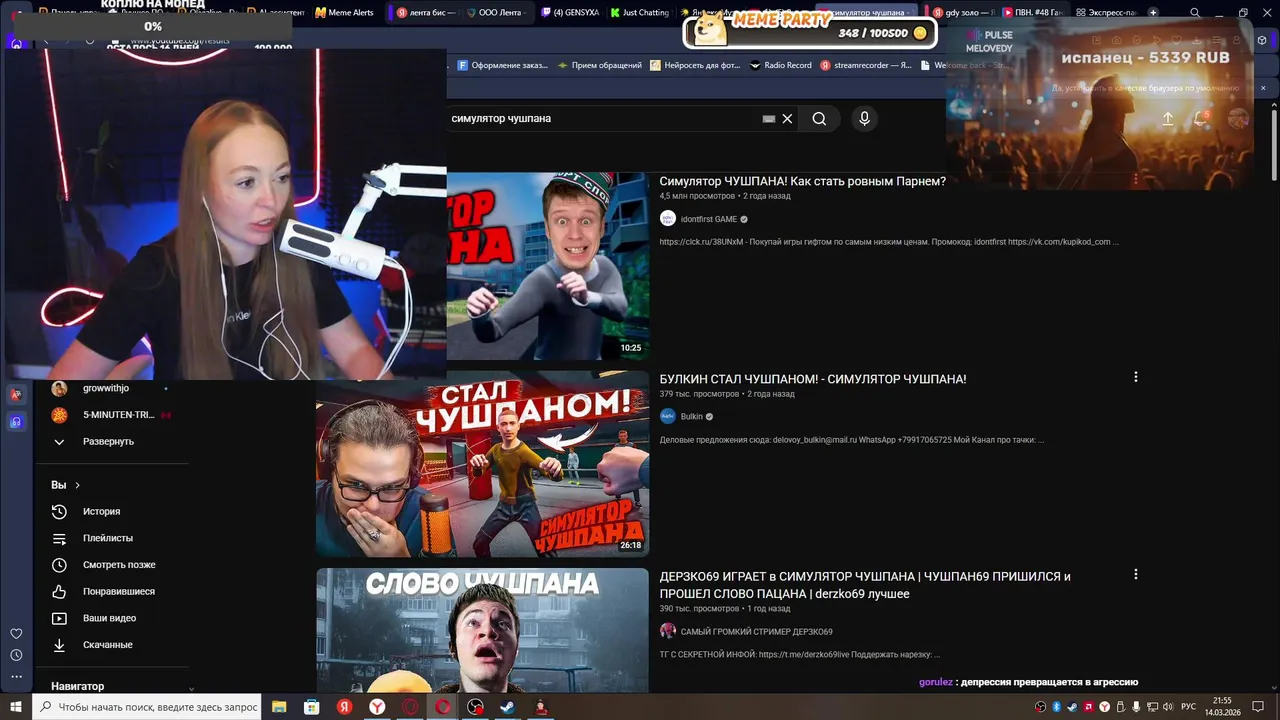Open Microsoft Store from the taskbar

click(x=312, y=707)
